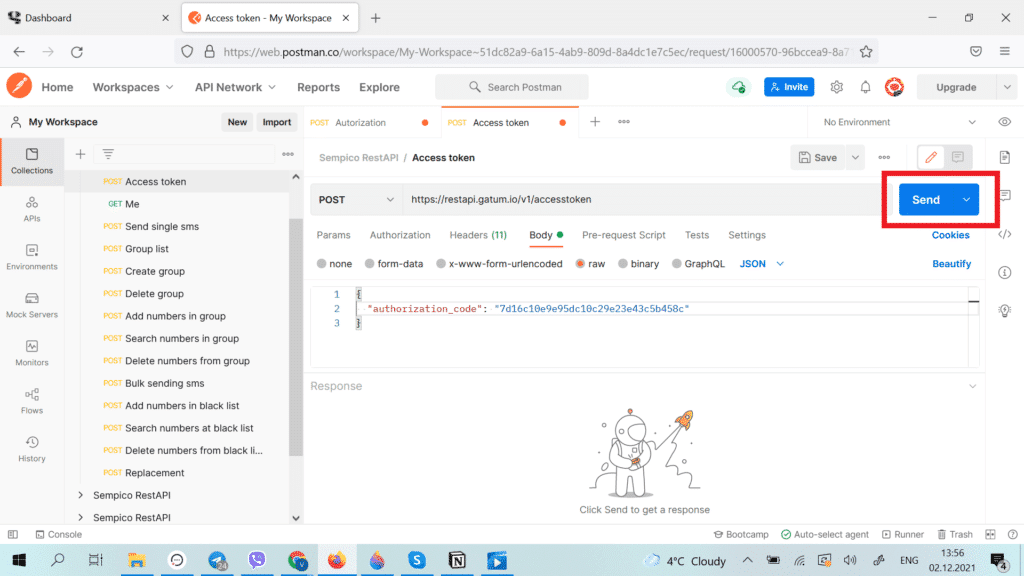Open the Monitors sidebar panel

(31, 353)
